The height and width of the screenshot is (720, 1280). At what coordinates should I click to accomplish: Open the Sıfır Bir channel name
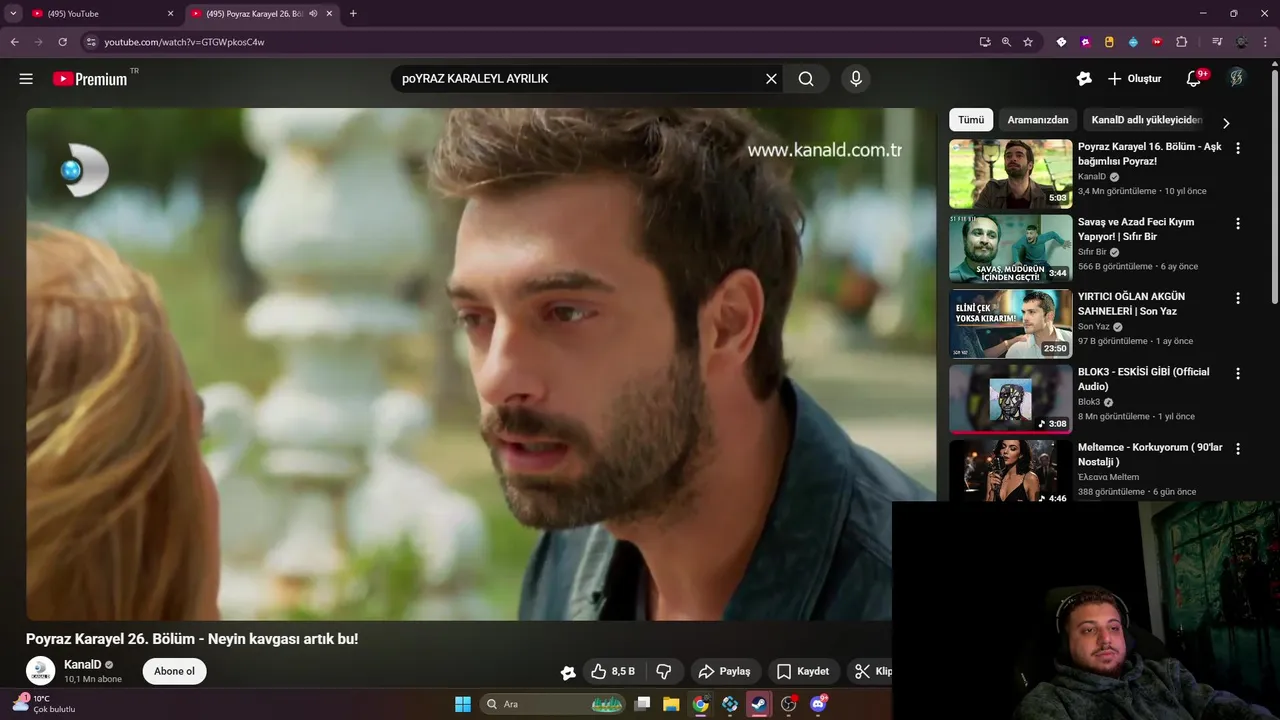pyautogui.click(x=1092, y=252)
